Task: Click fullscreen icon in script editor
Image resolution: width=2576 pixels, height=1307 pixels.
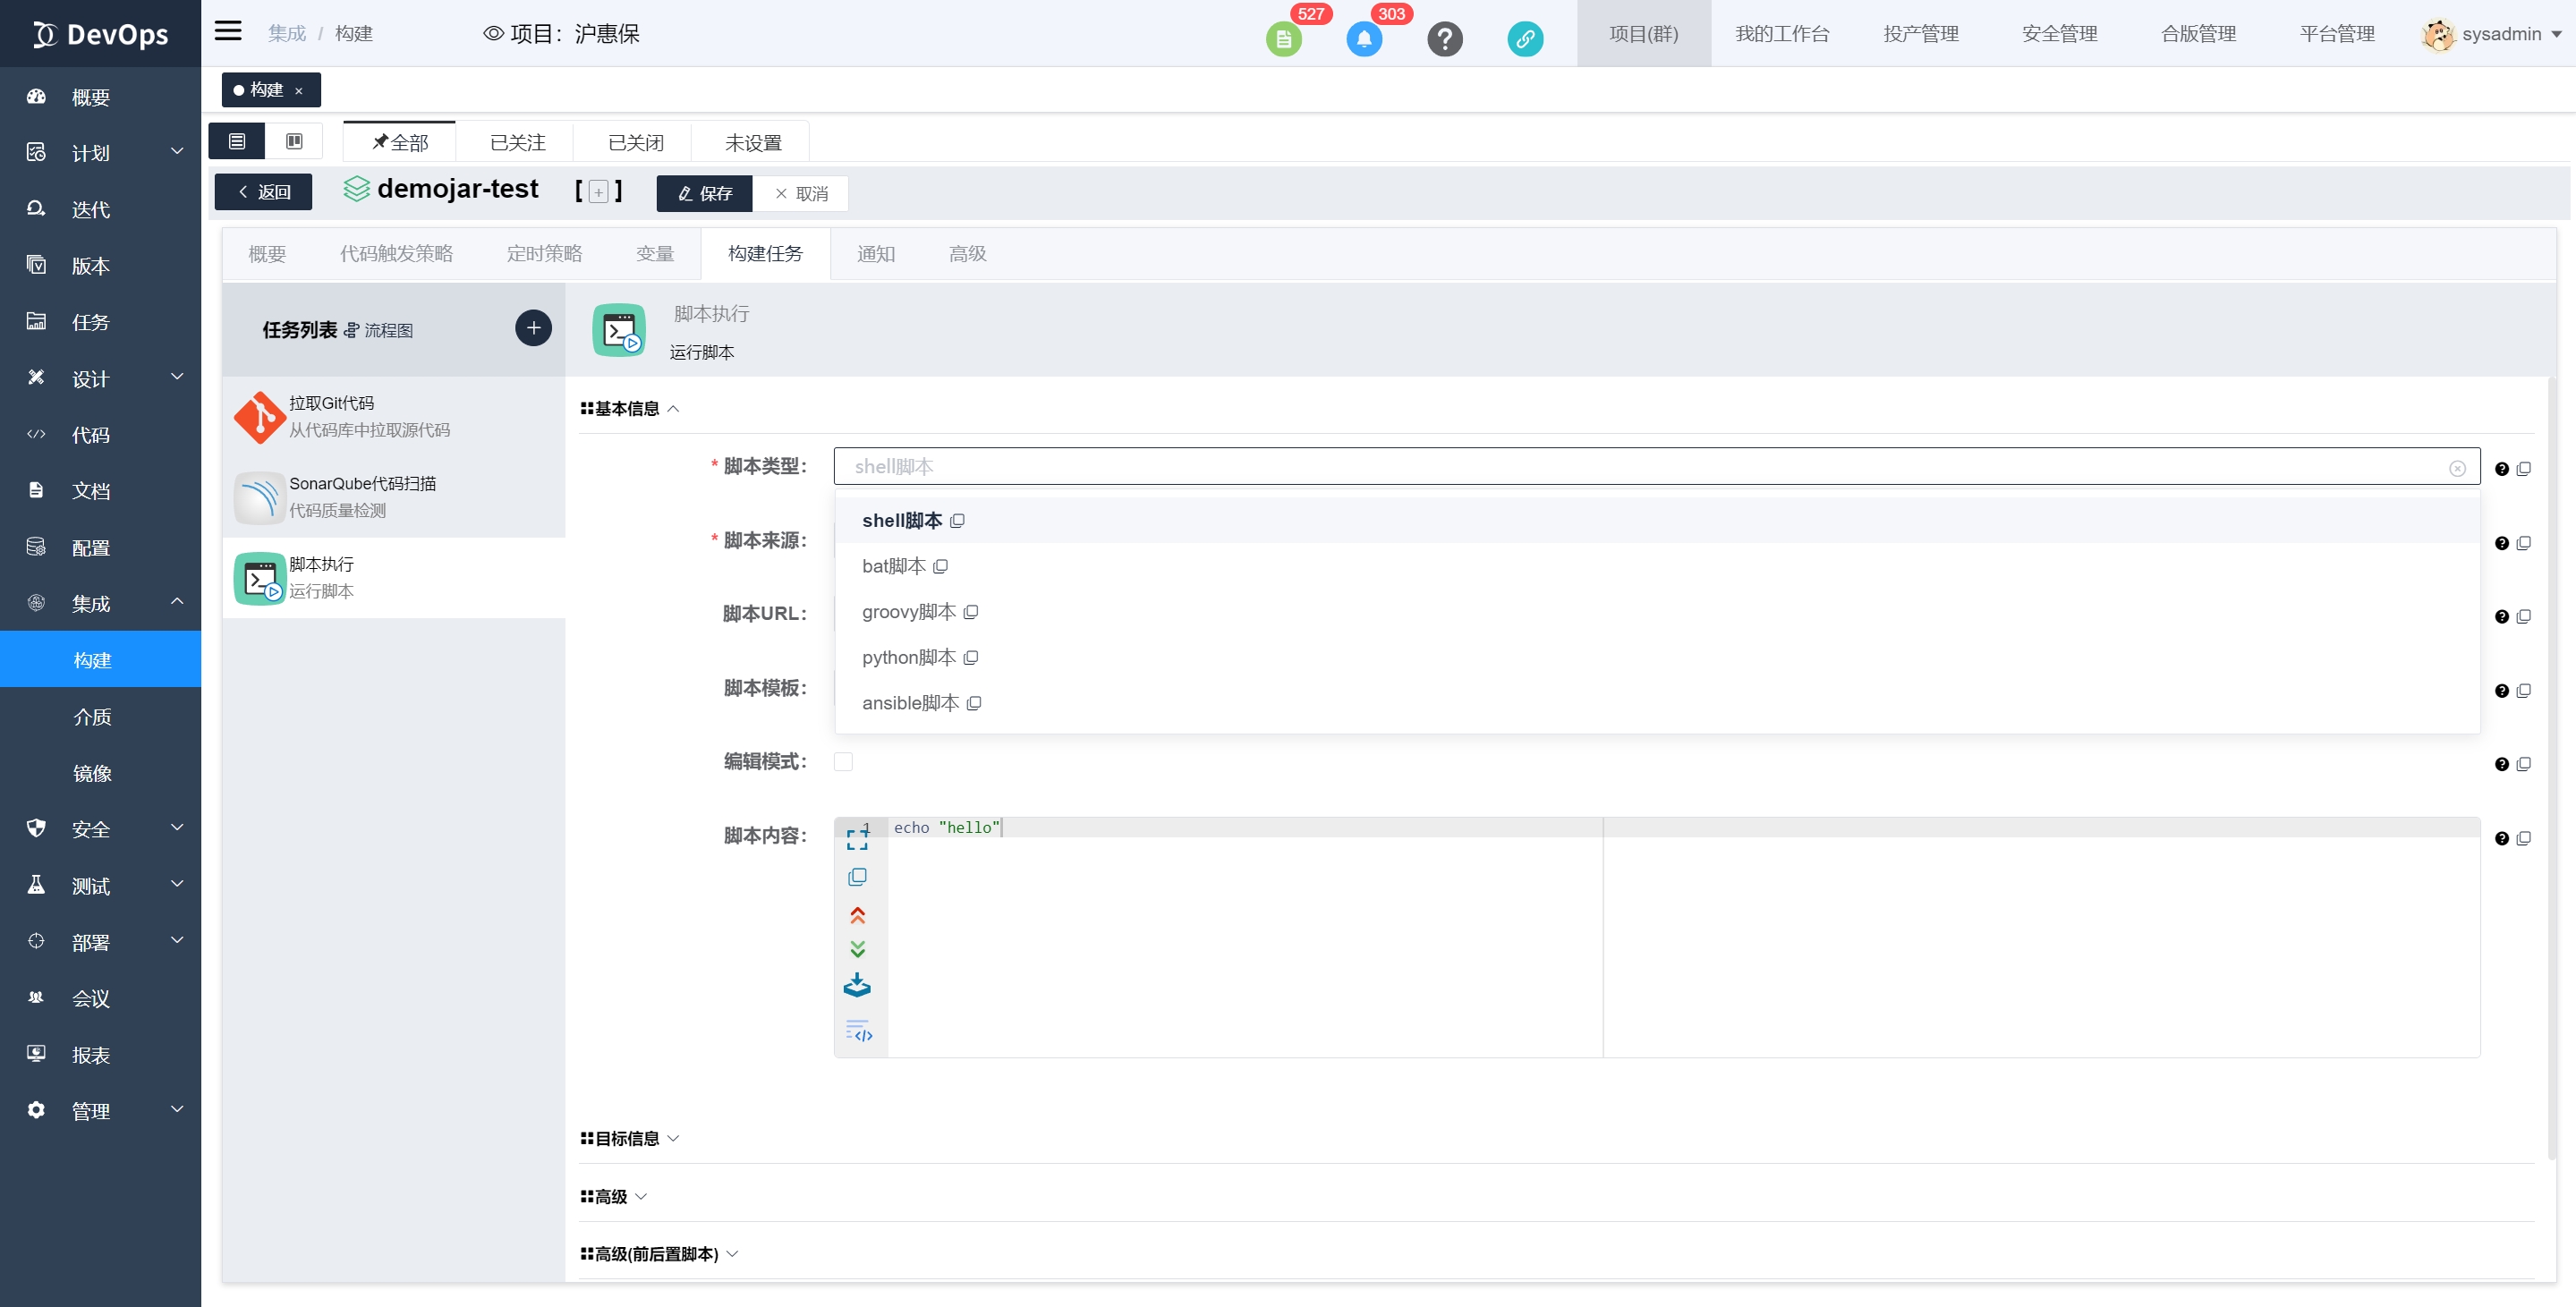Action: click(857, 839)
